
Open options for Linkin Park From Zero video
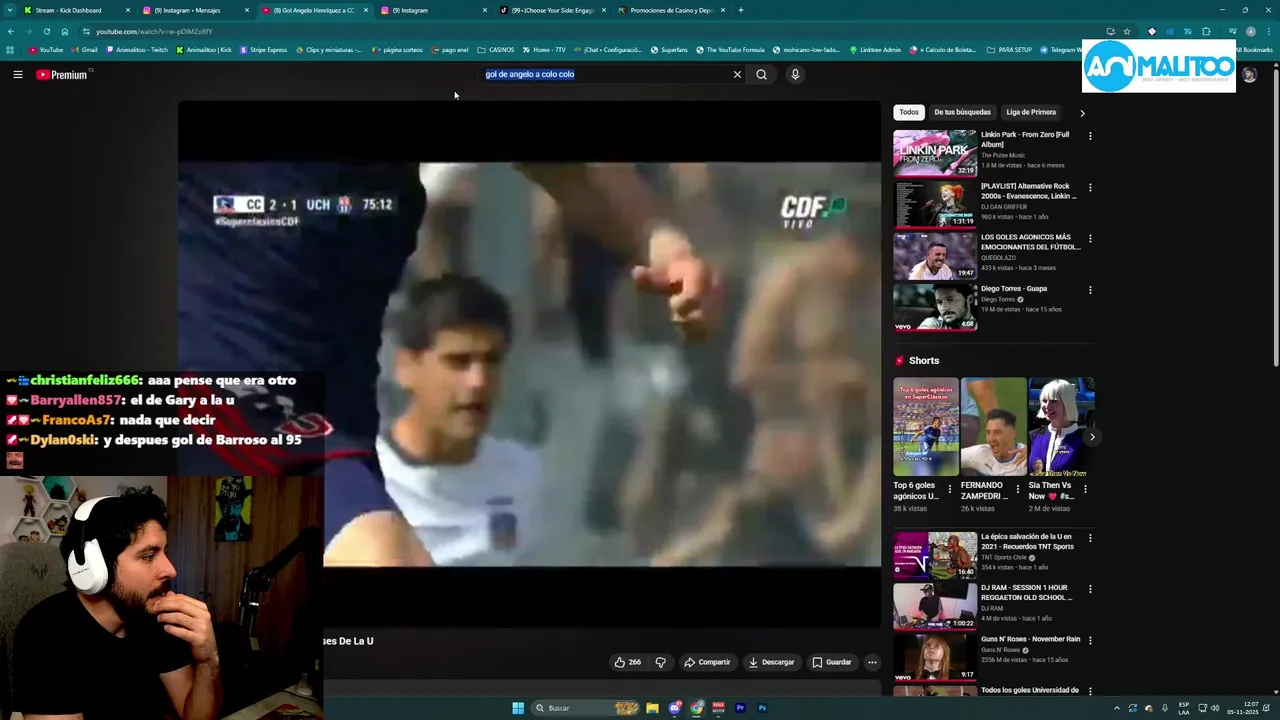click(x=1090, y=136)
